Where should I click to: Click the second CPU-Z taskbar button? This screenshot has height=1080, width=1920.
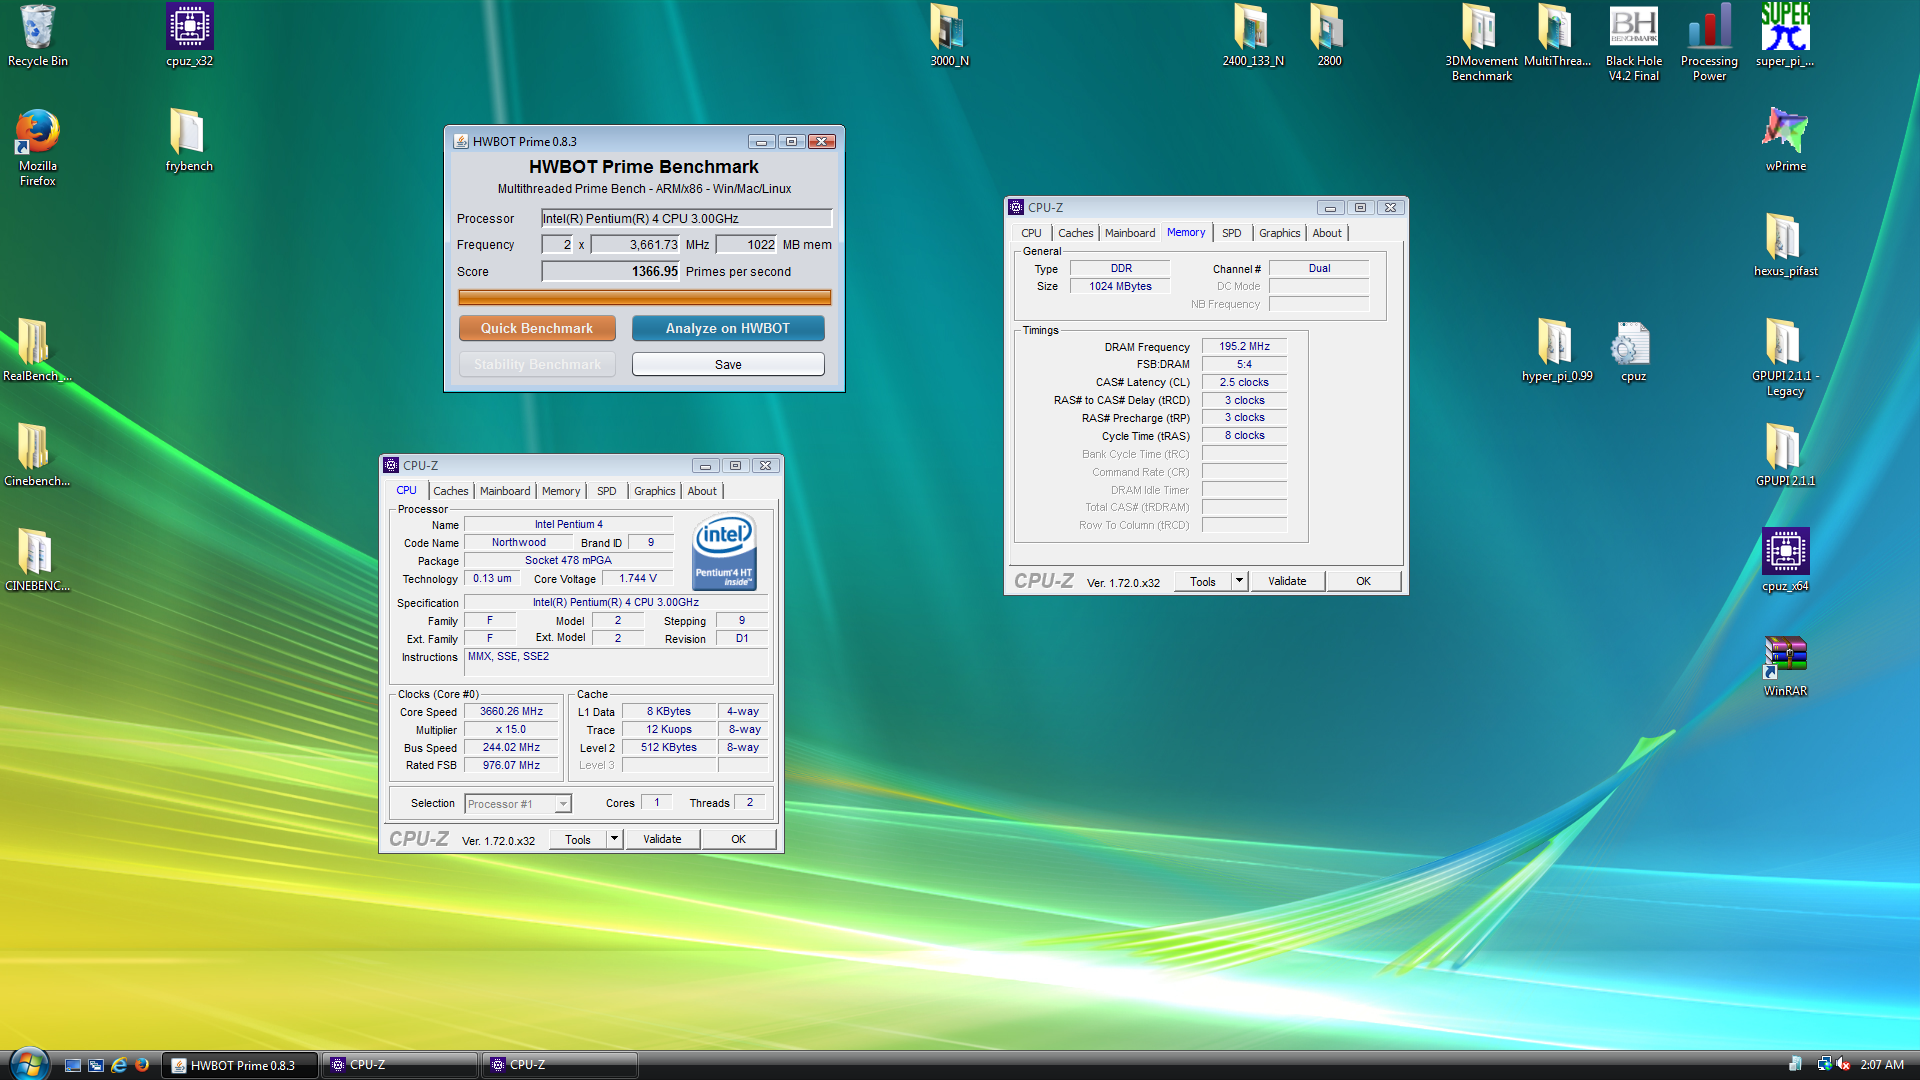559,1065
